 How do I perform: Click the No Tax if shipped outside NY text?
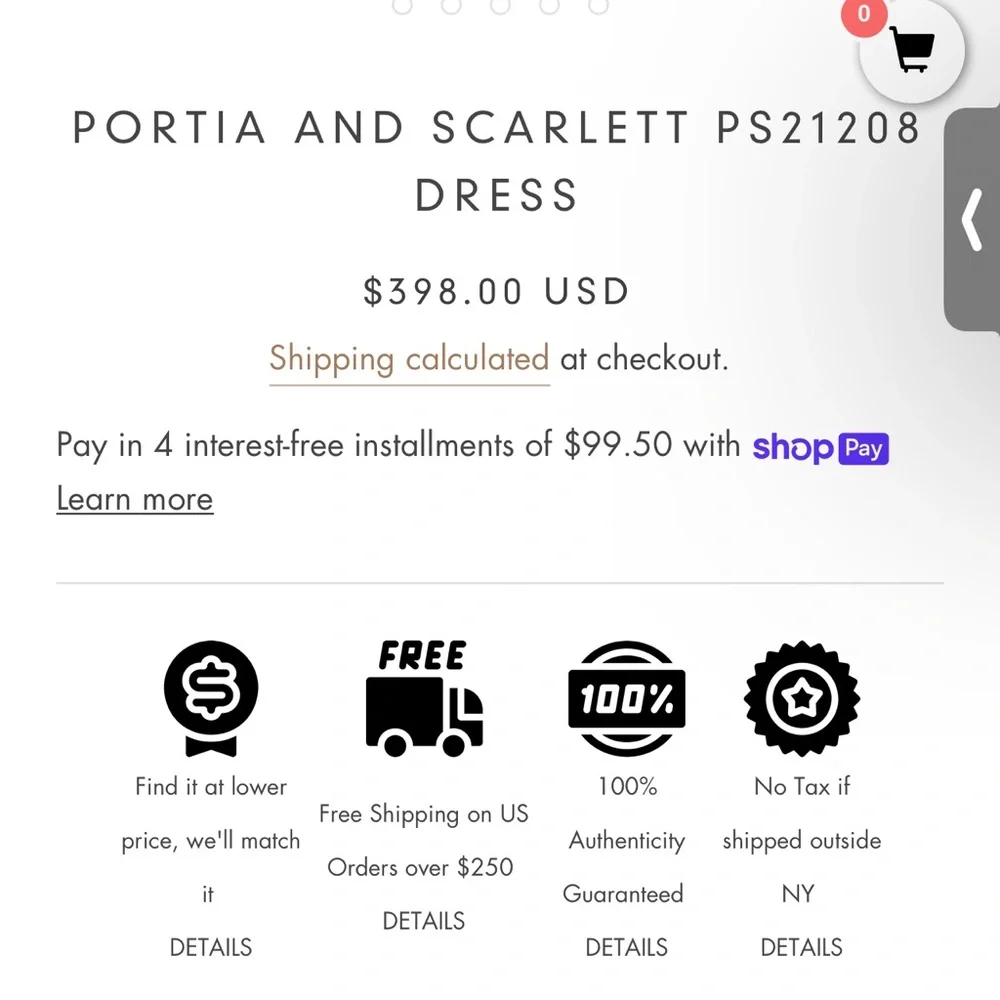tap(802, 840)
